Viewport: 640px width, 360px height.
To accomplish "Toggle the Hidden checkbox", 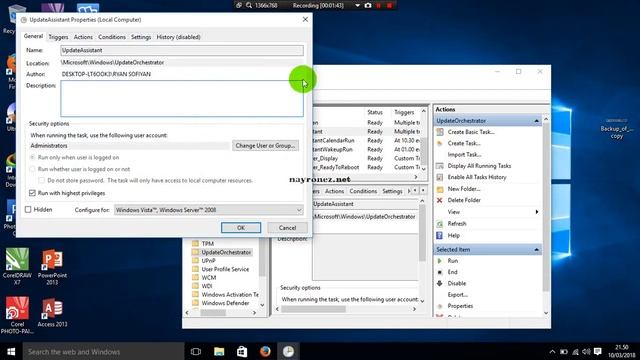I will pos(28,209).
